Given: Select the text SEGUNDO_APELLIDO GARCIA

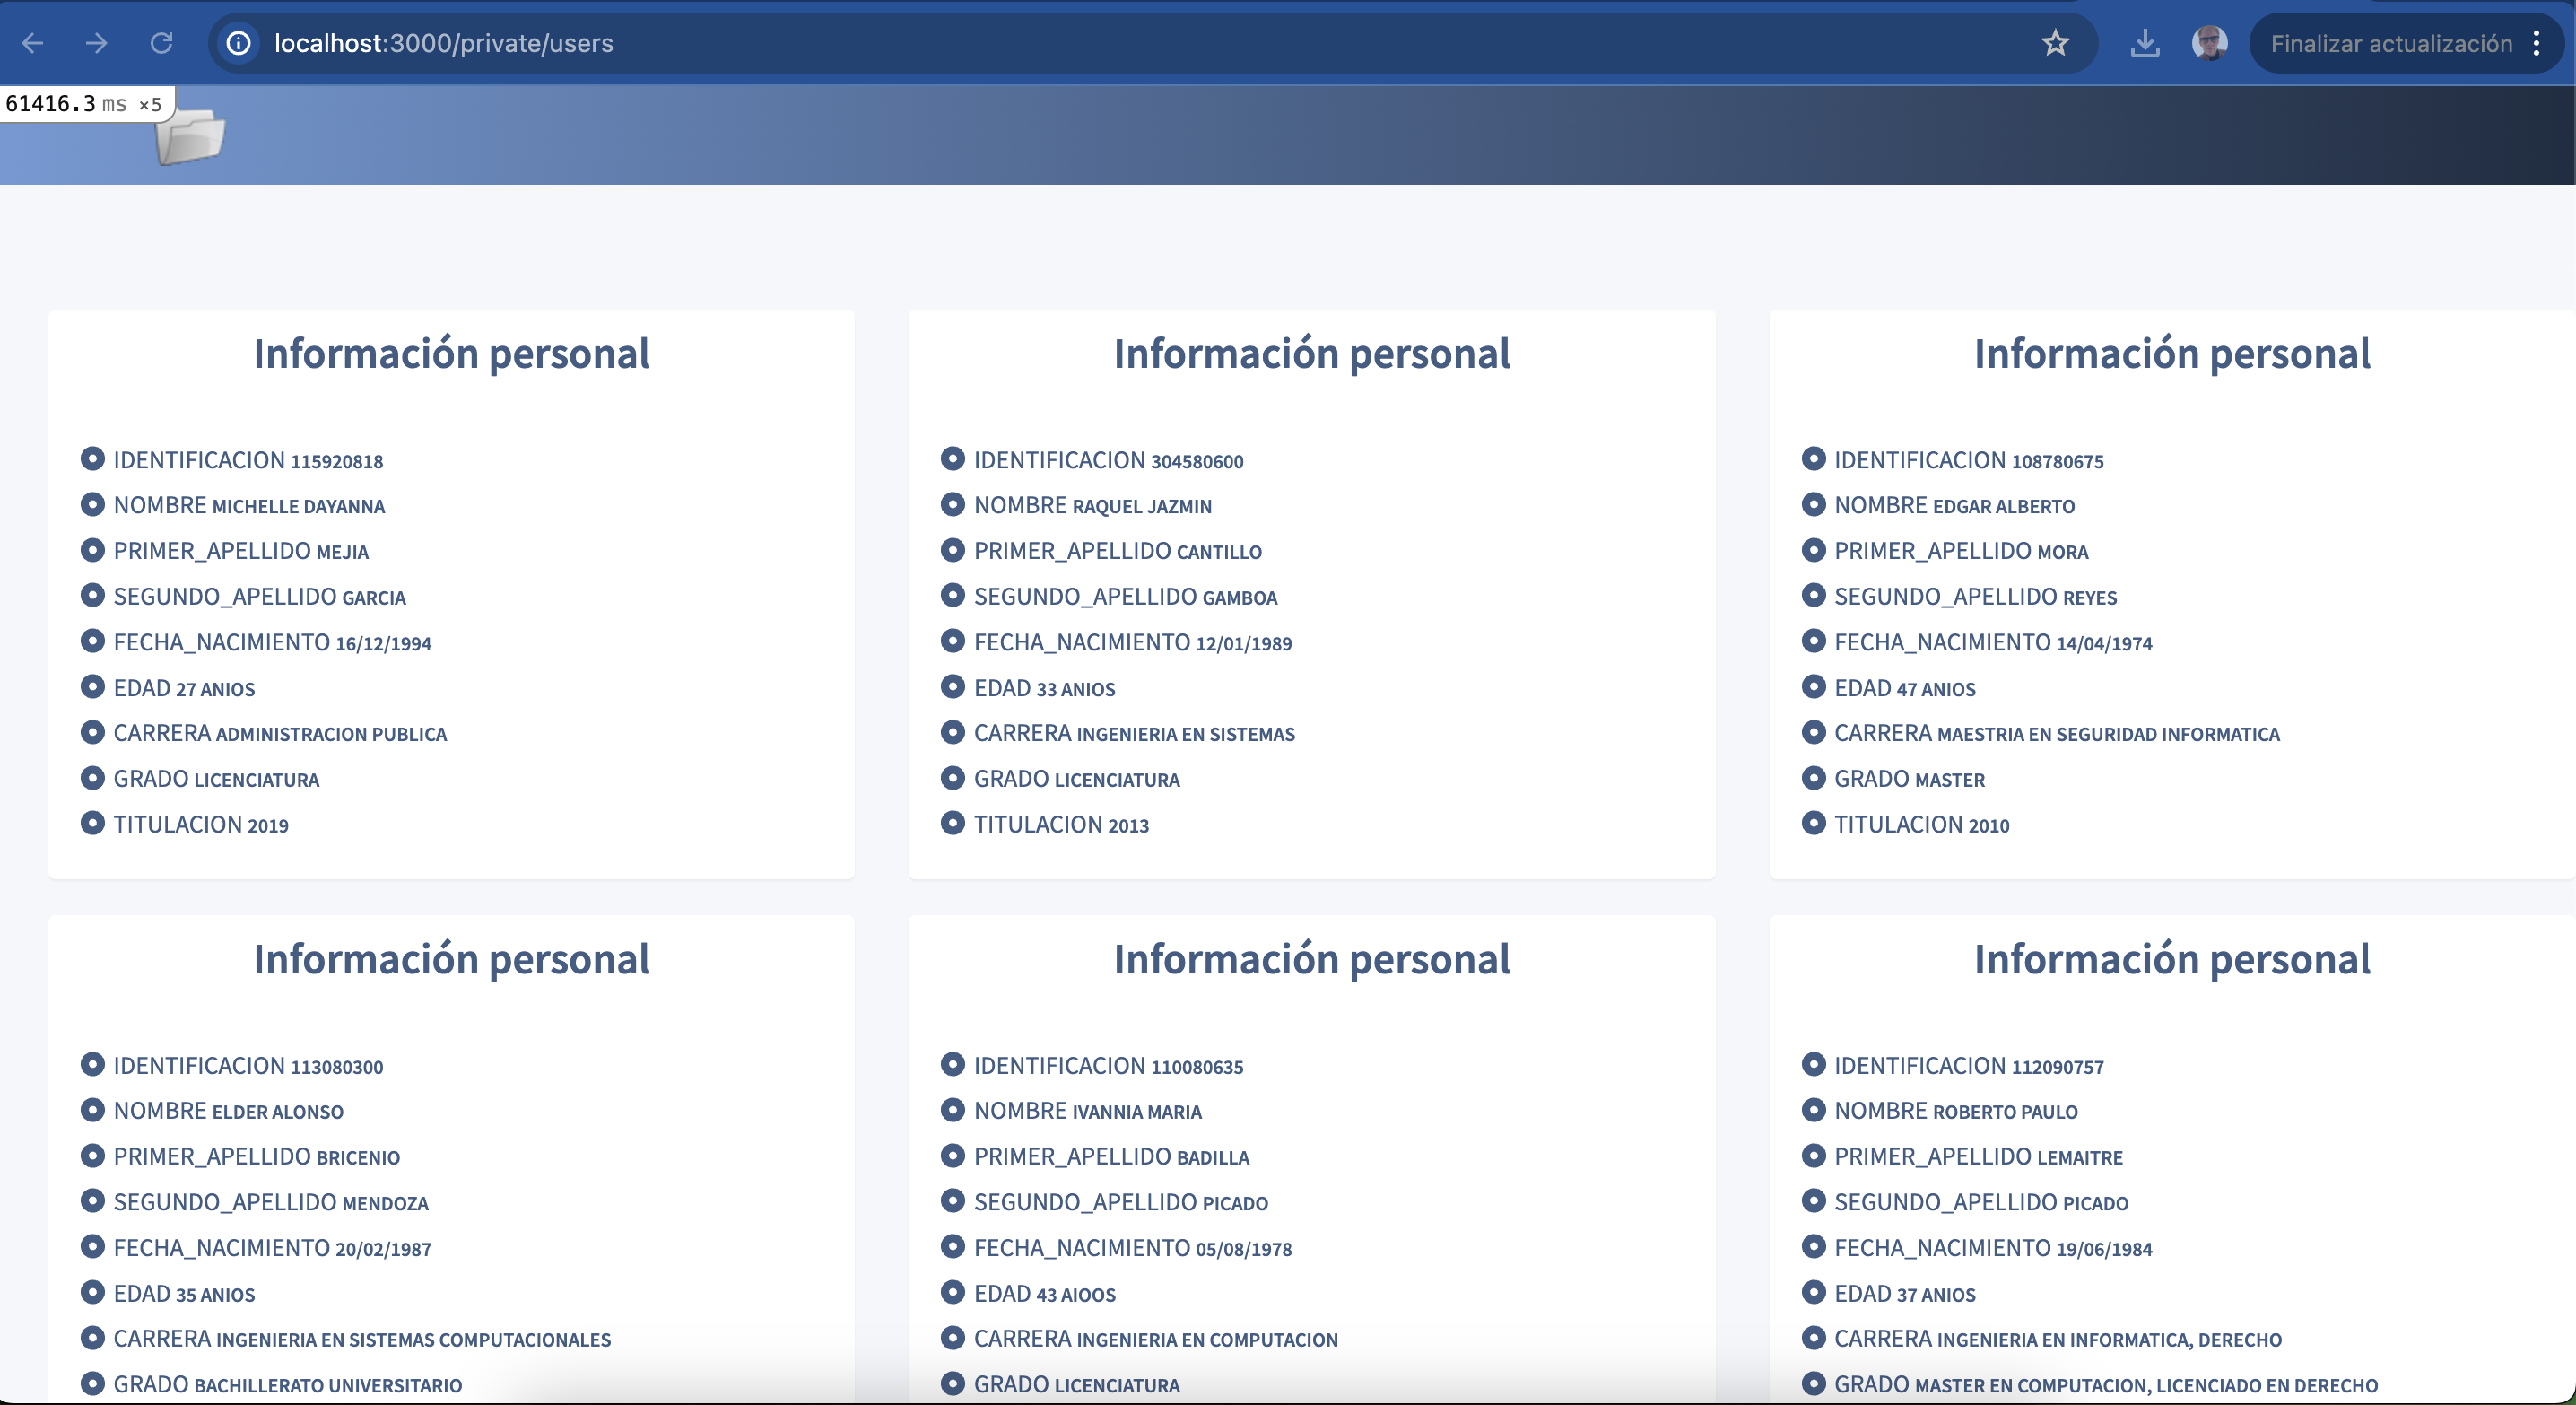Looking at the screenshot, I should pos(260,597).
